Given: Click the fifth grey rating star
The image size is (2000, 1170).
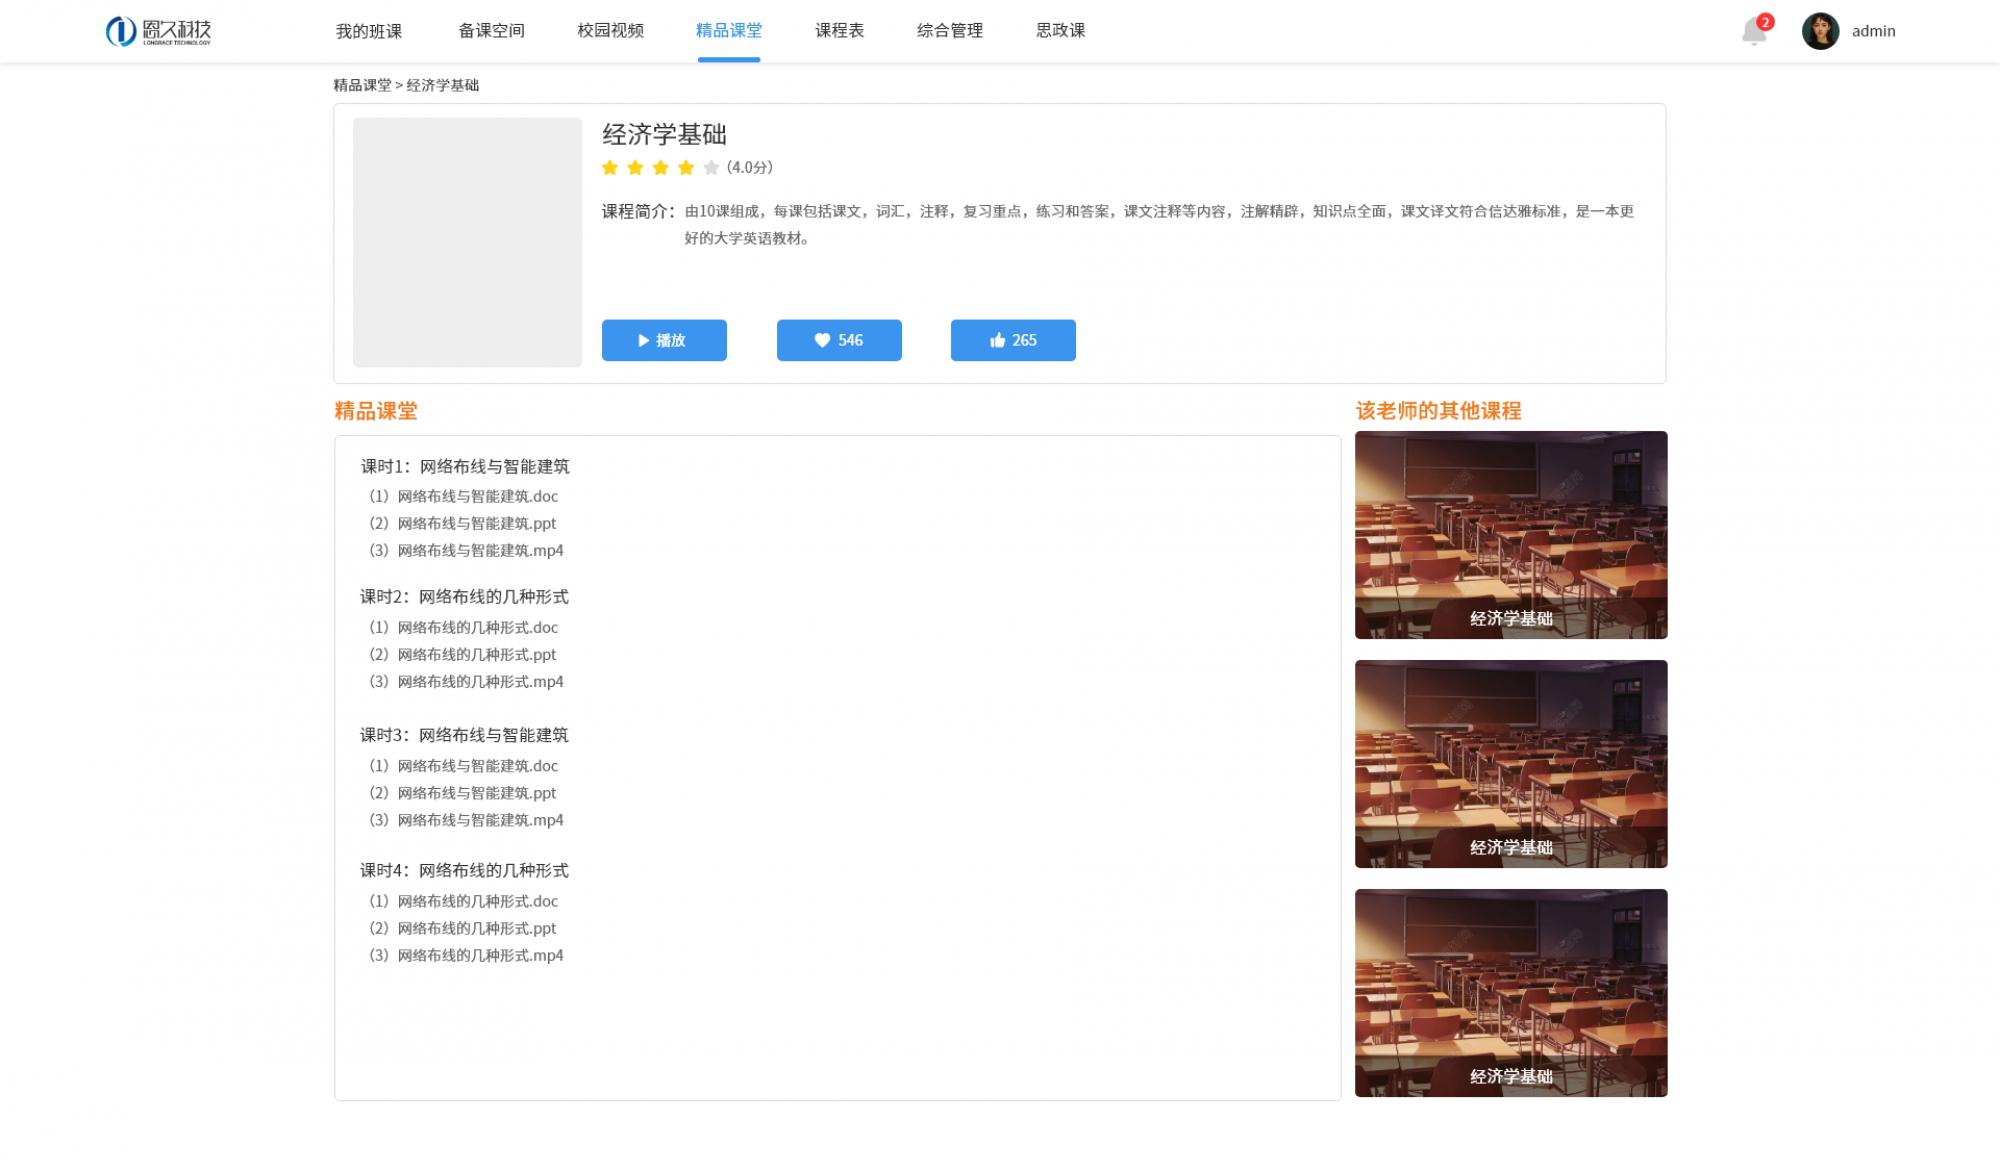Looking at the screenshot, I should click(x=711, y=167).
